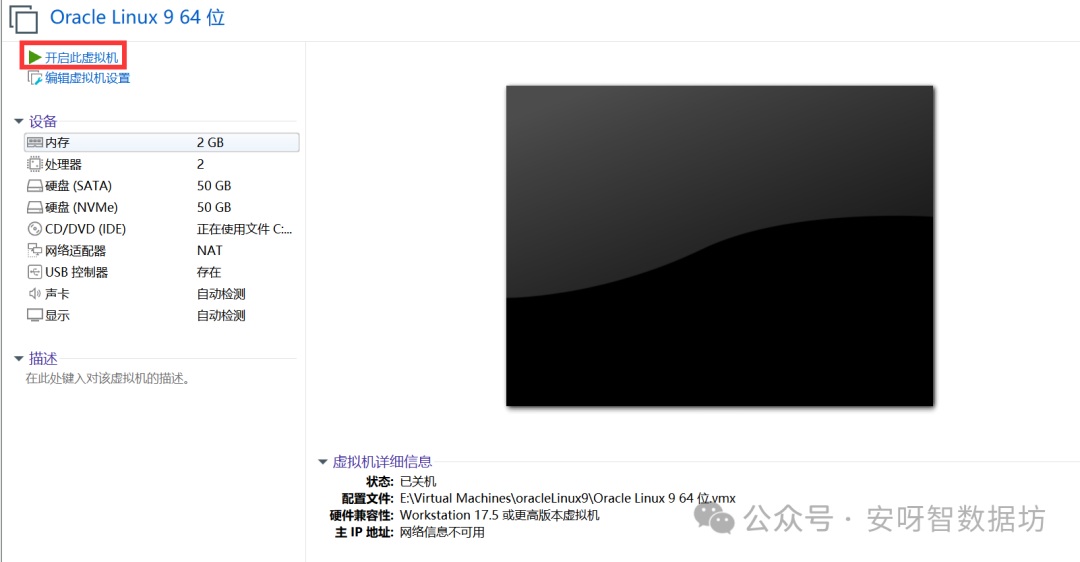Click the display monitor icon

point(34,315)
